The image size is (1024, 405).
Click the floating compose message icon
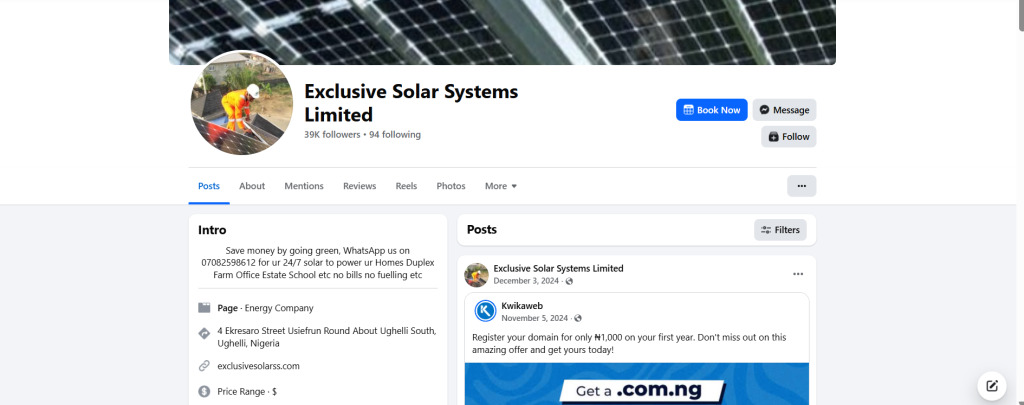click(x=991, y=385)
